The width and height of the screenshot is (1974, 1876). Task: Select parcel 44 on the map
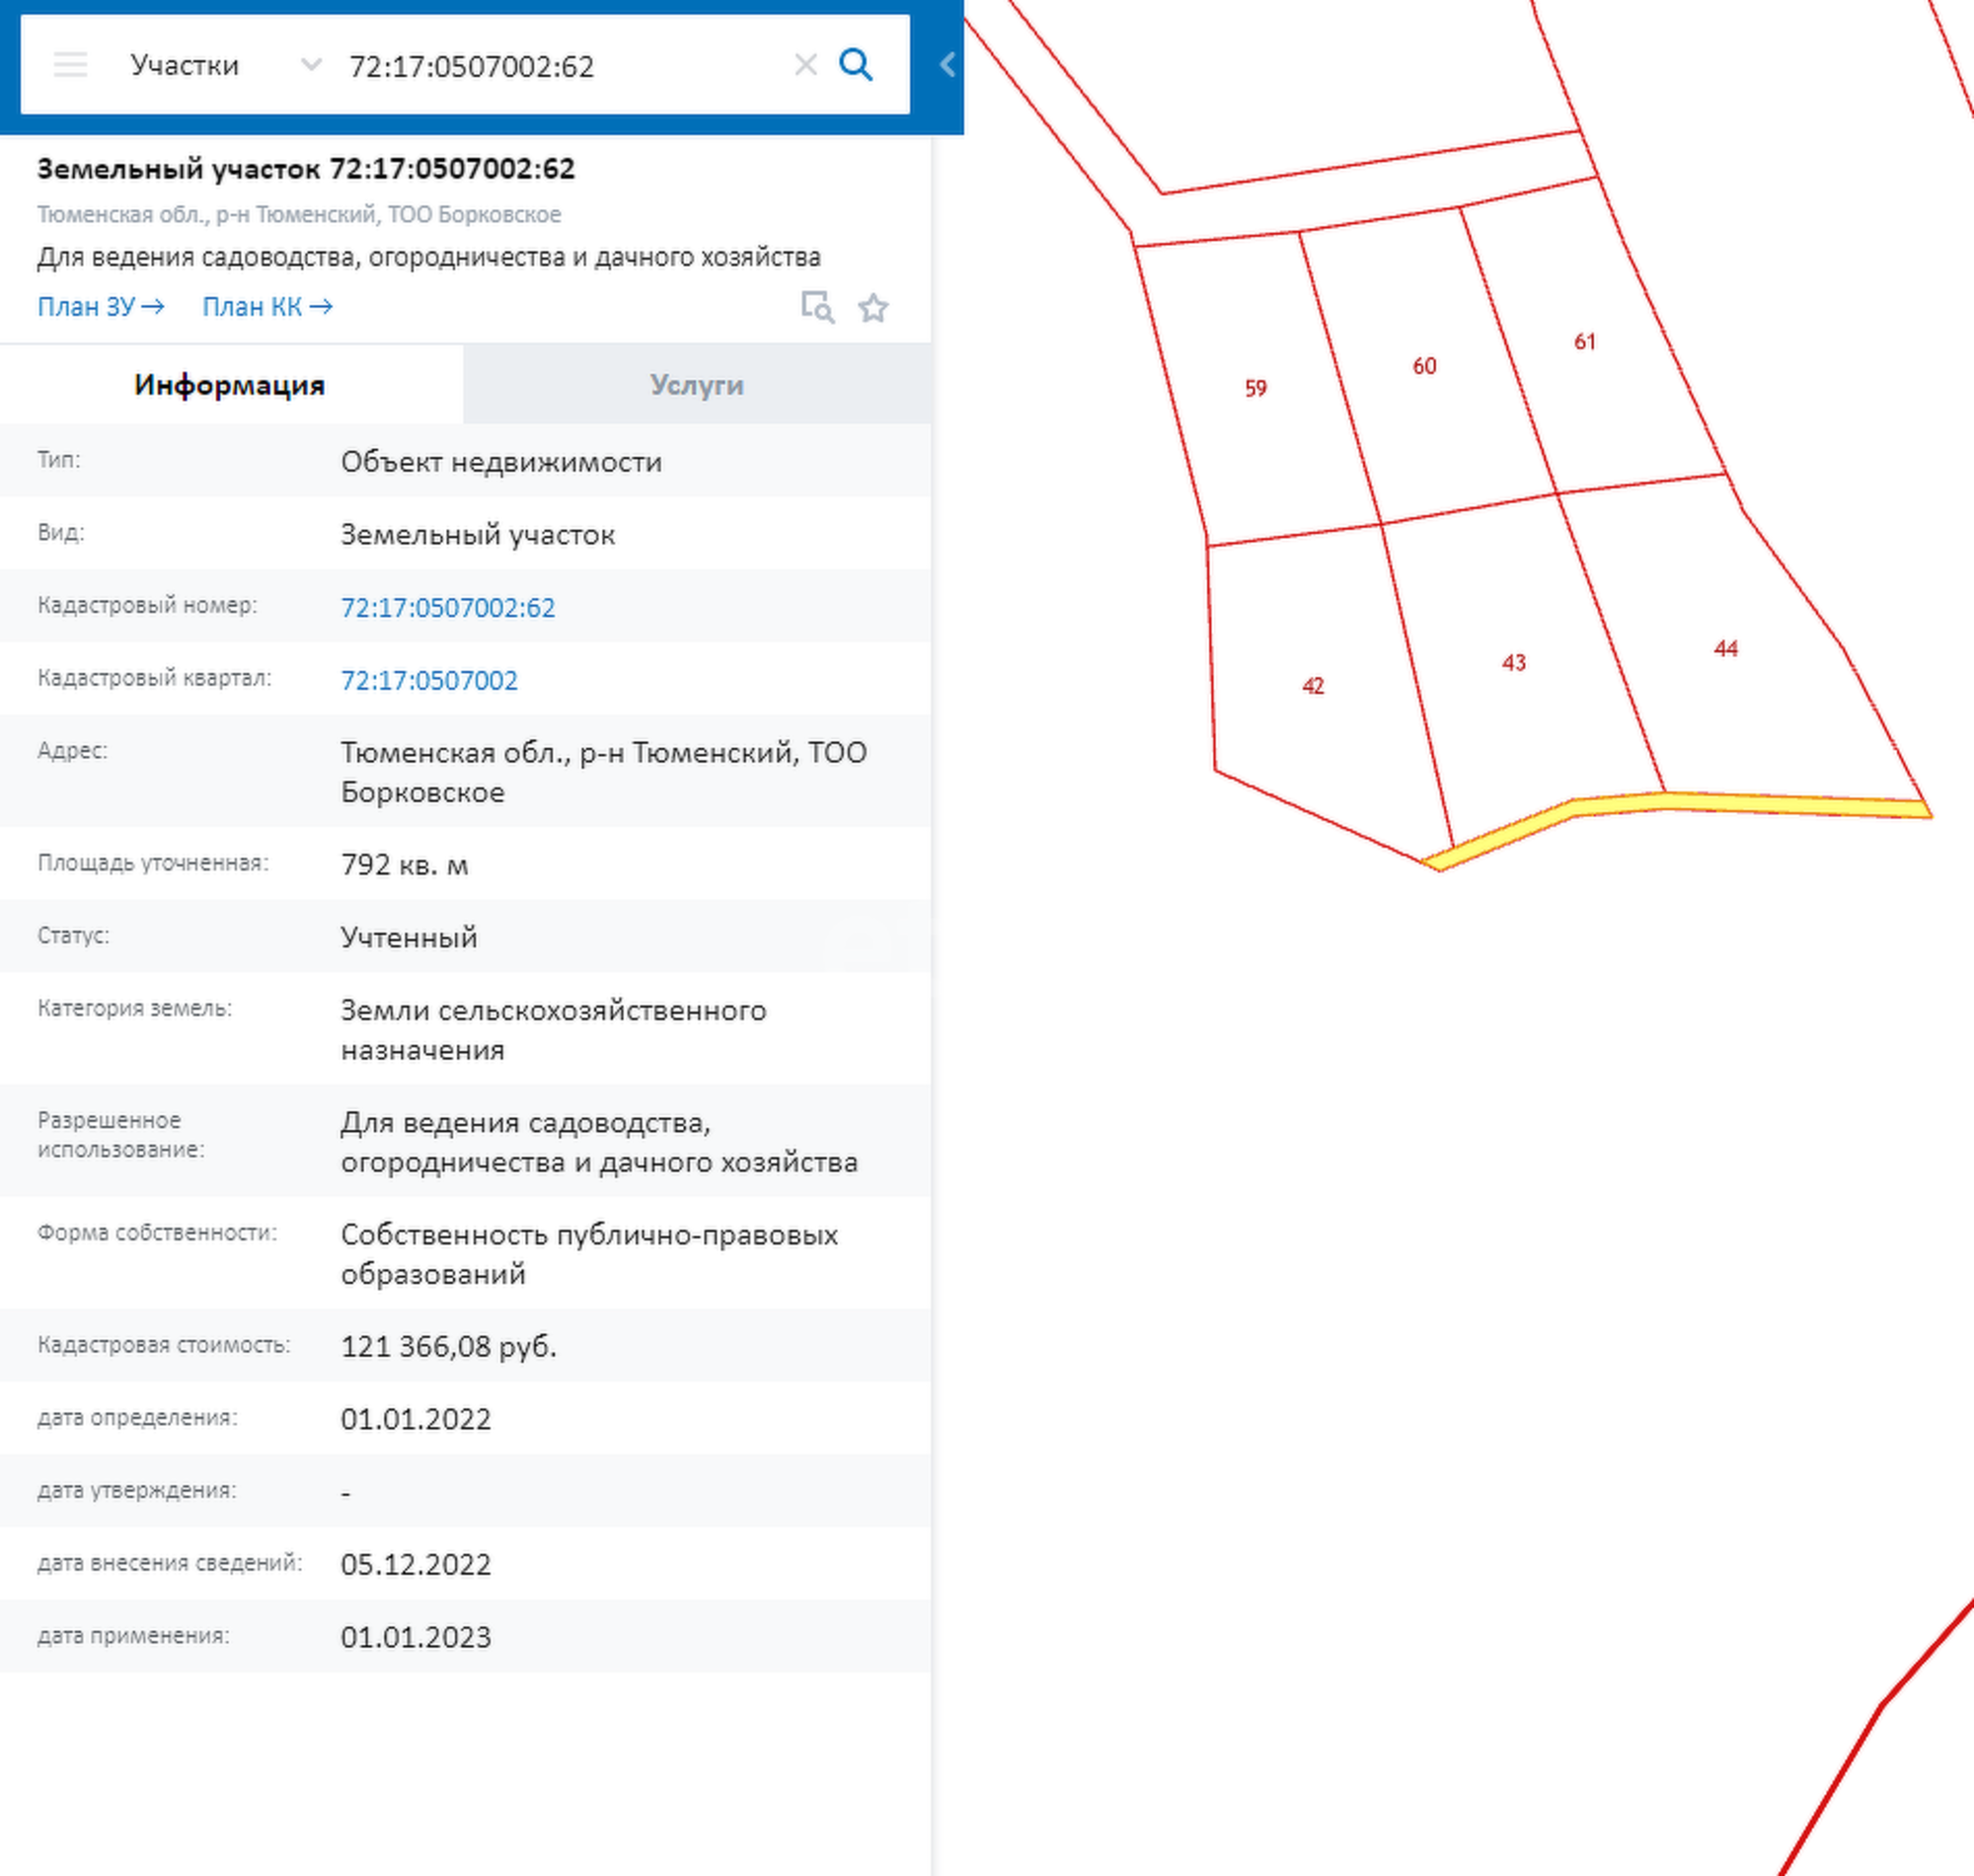(1726, 649)
